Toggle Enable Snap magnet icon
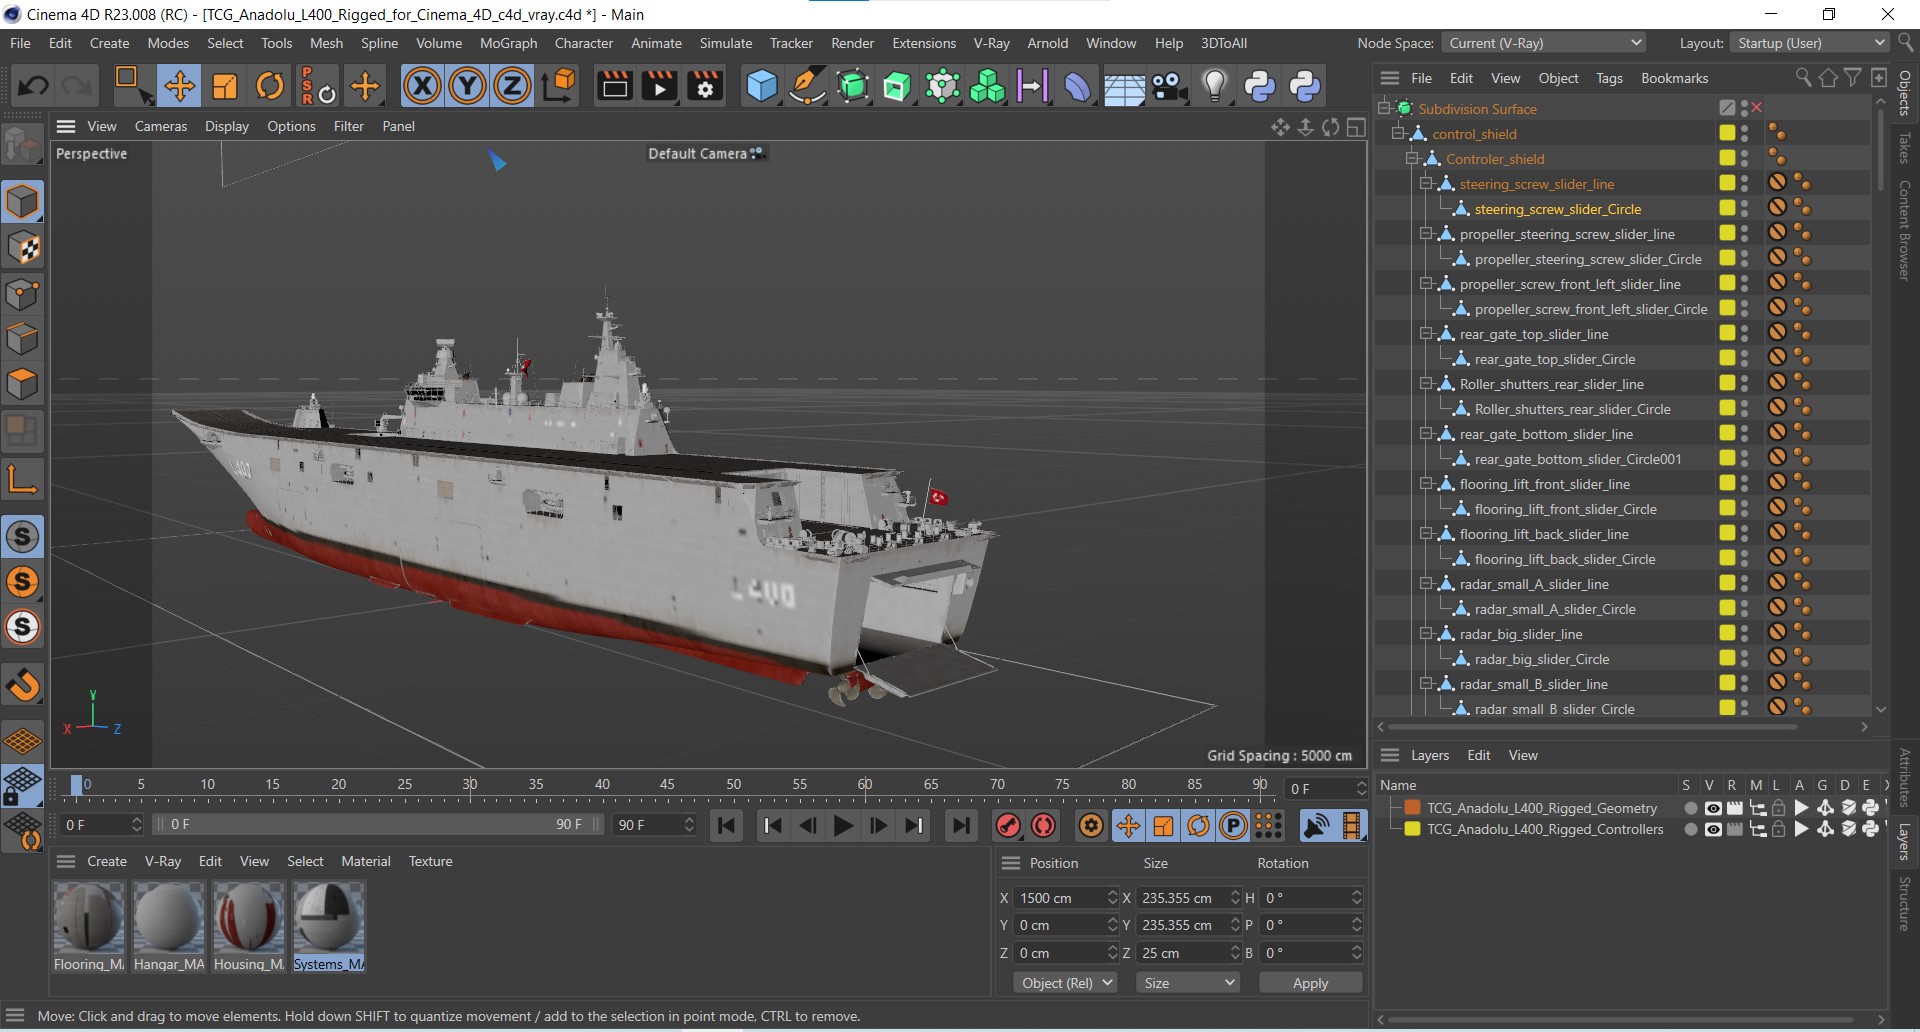This screenshot has width=1920, height=1032. coord(22,685)
